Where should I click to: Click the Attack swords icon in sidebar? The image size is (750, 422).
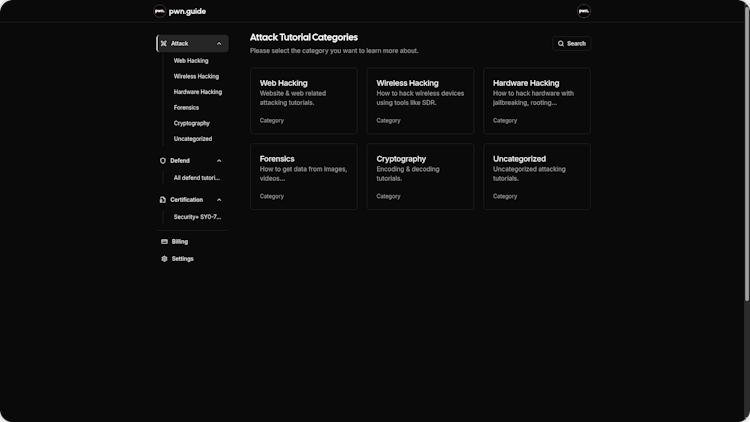pos(164,44)
